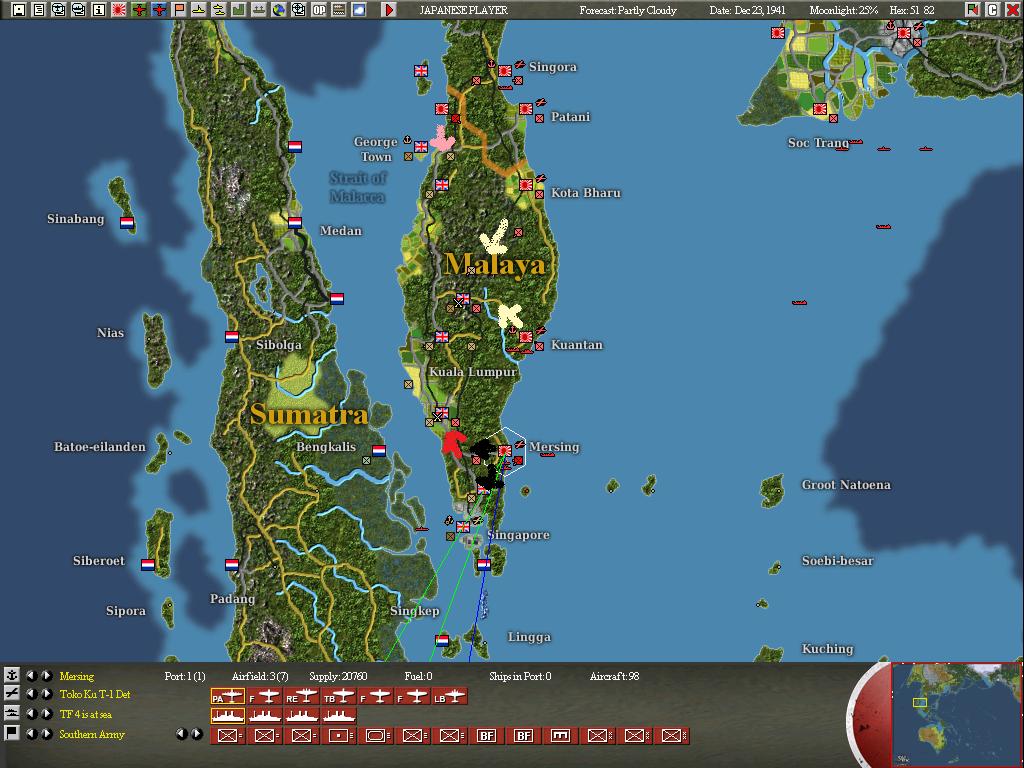Image resolution: width=1024 pixels, height=768 pixels.
Task: Previous task force arrow beside TF 4
Action: click(x=31, y=714)
